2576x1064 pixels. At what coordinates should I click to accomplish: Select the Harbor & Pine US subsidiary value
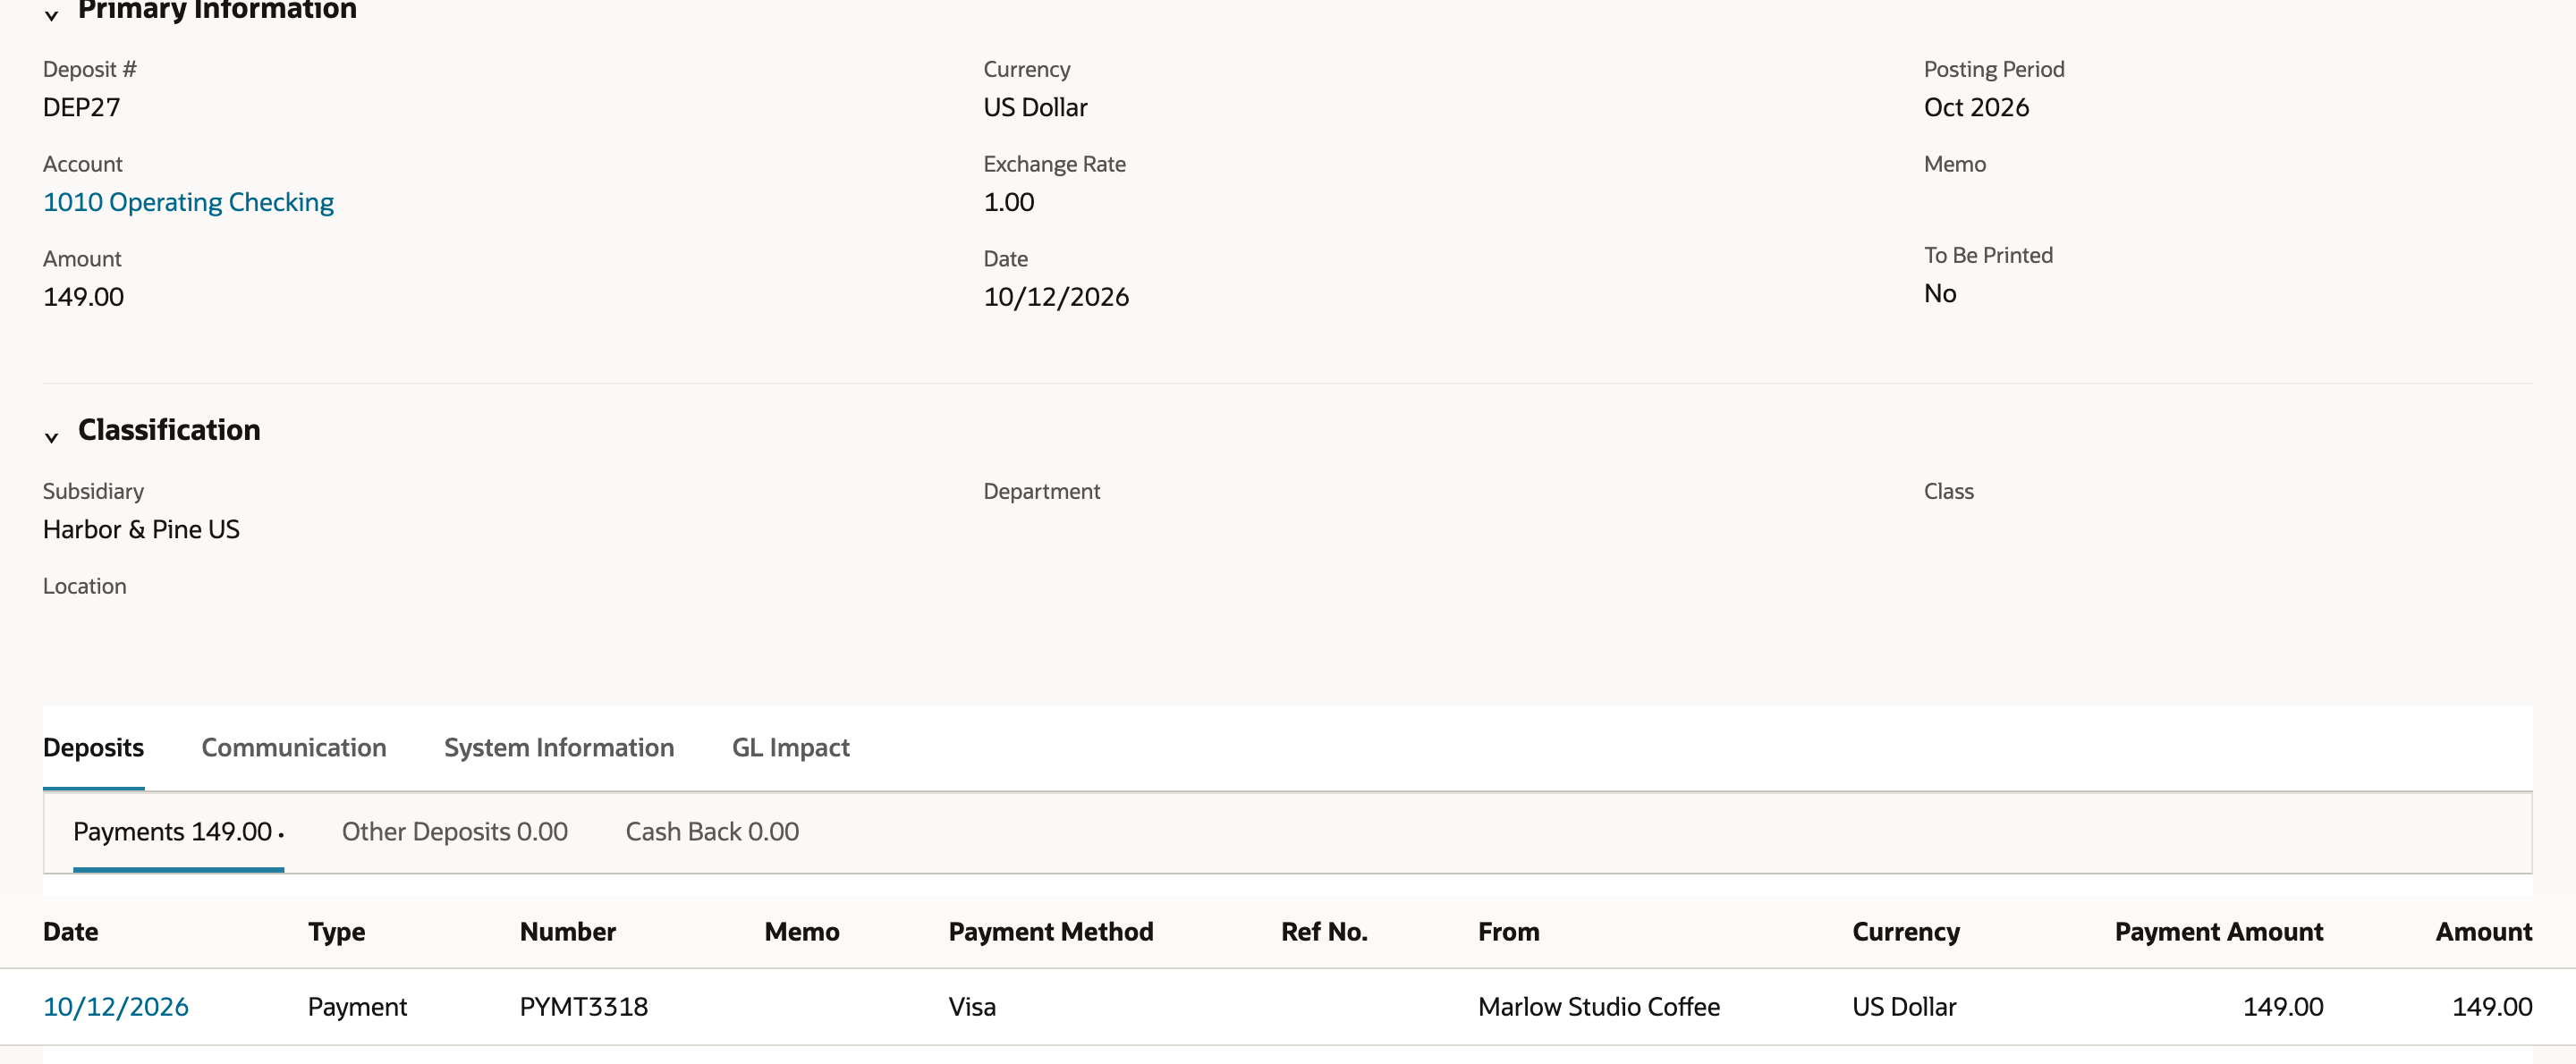141,529
